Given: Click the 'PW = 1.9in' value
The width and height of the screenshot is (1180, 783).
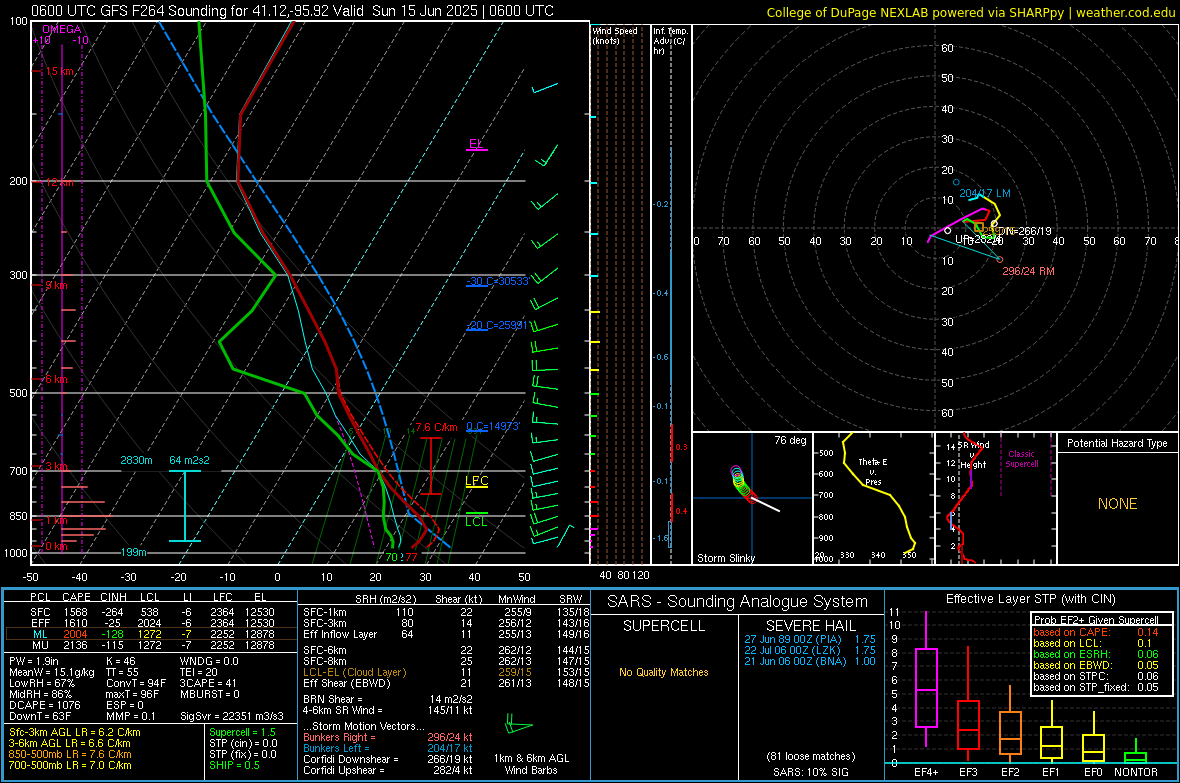Looking at the screenshot, I should click(34, 661).
